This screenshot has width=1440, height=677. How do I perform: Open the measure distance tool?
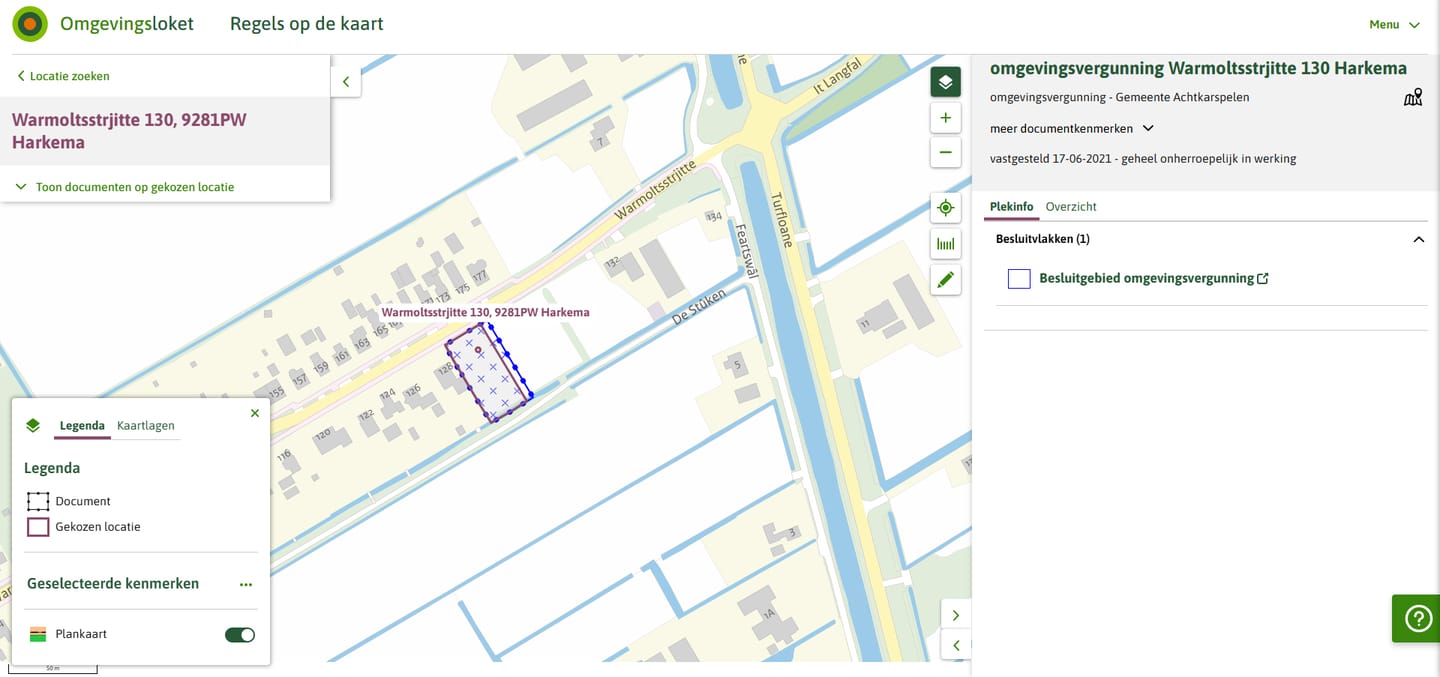click(x=945, y=244)
